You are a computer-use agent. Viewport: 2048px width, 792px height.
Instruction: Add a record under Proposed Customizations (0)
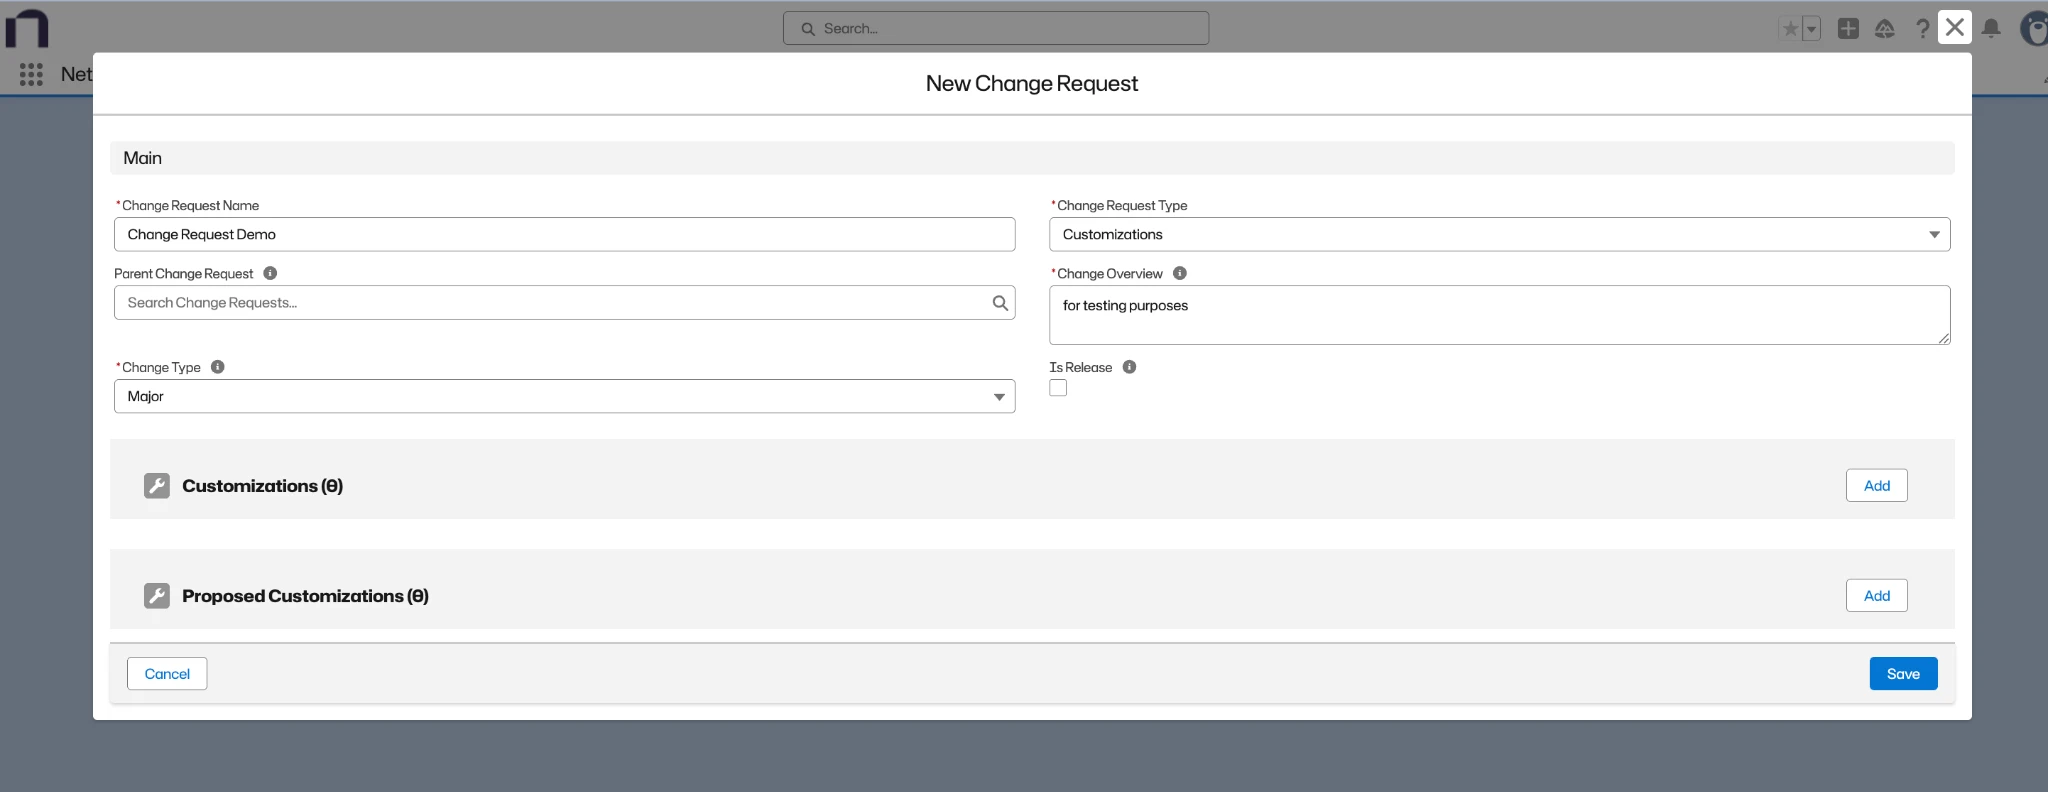click(x=1877, y=596)
